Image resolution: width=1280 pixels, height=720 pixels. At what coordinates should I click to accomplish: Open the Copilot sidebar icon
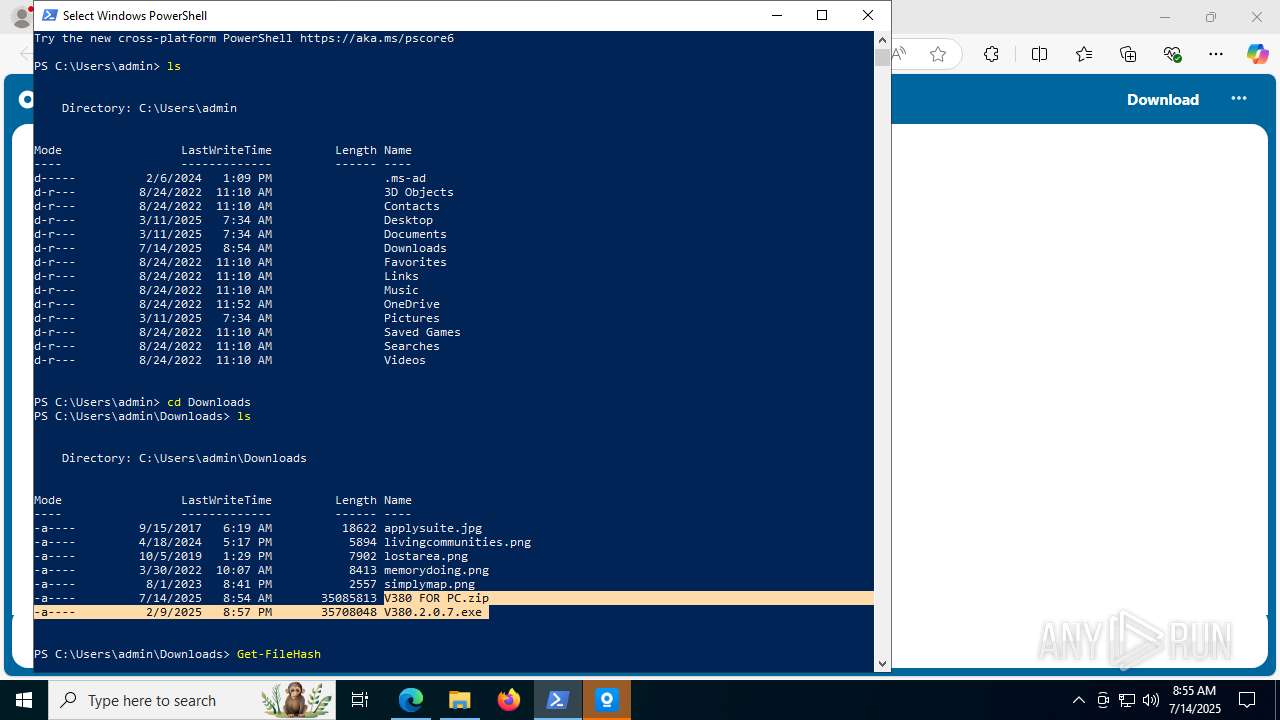click(x=1257, y=55)
